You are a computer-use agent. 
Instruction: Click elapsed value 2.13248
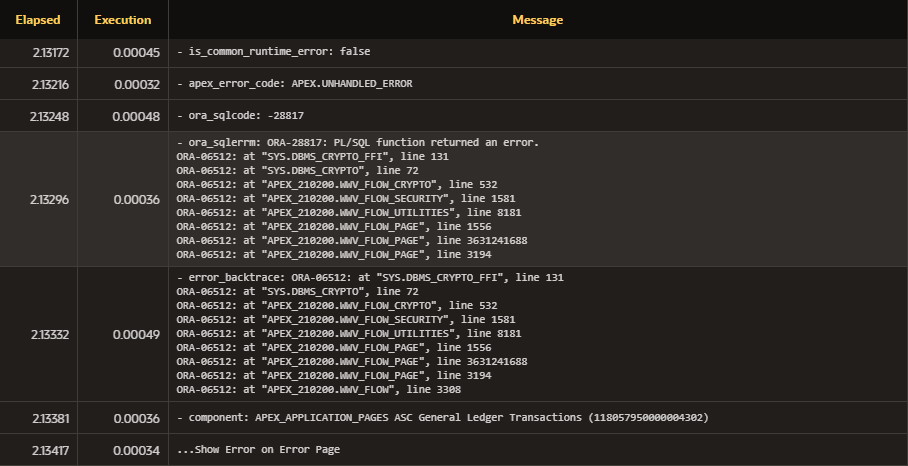pos(50,116)
